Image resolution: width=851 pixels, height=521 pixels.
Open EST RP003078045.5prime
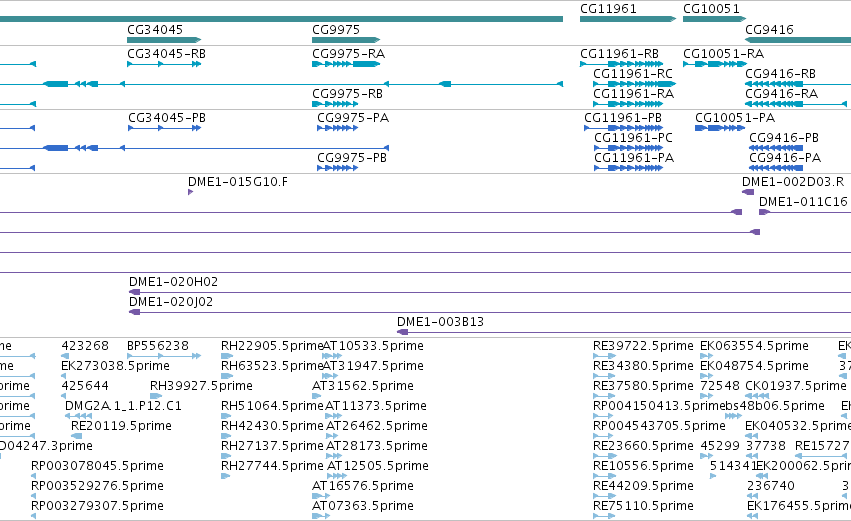coord(97,466)
